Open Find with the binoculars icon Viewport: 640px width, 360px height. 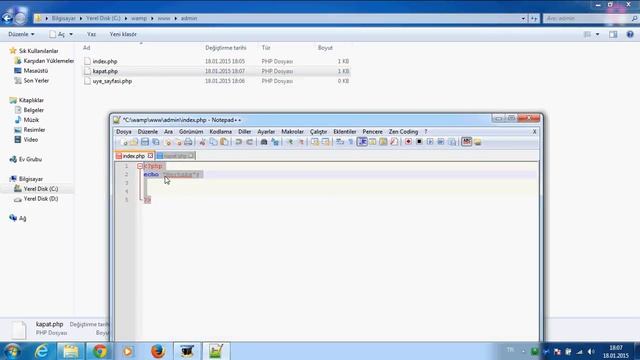(x=264, y=142)
